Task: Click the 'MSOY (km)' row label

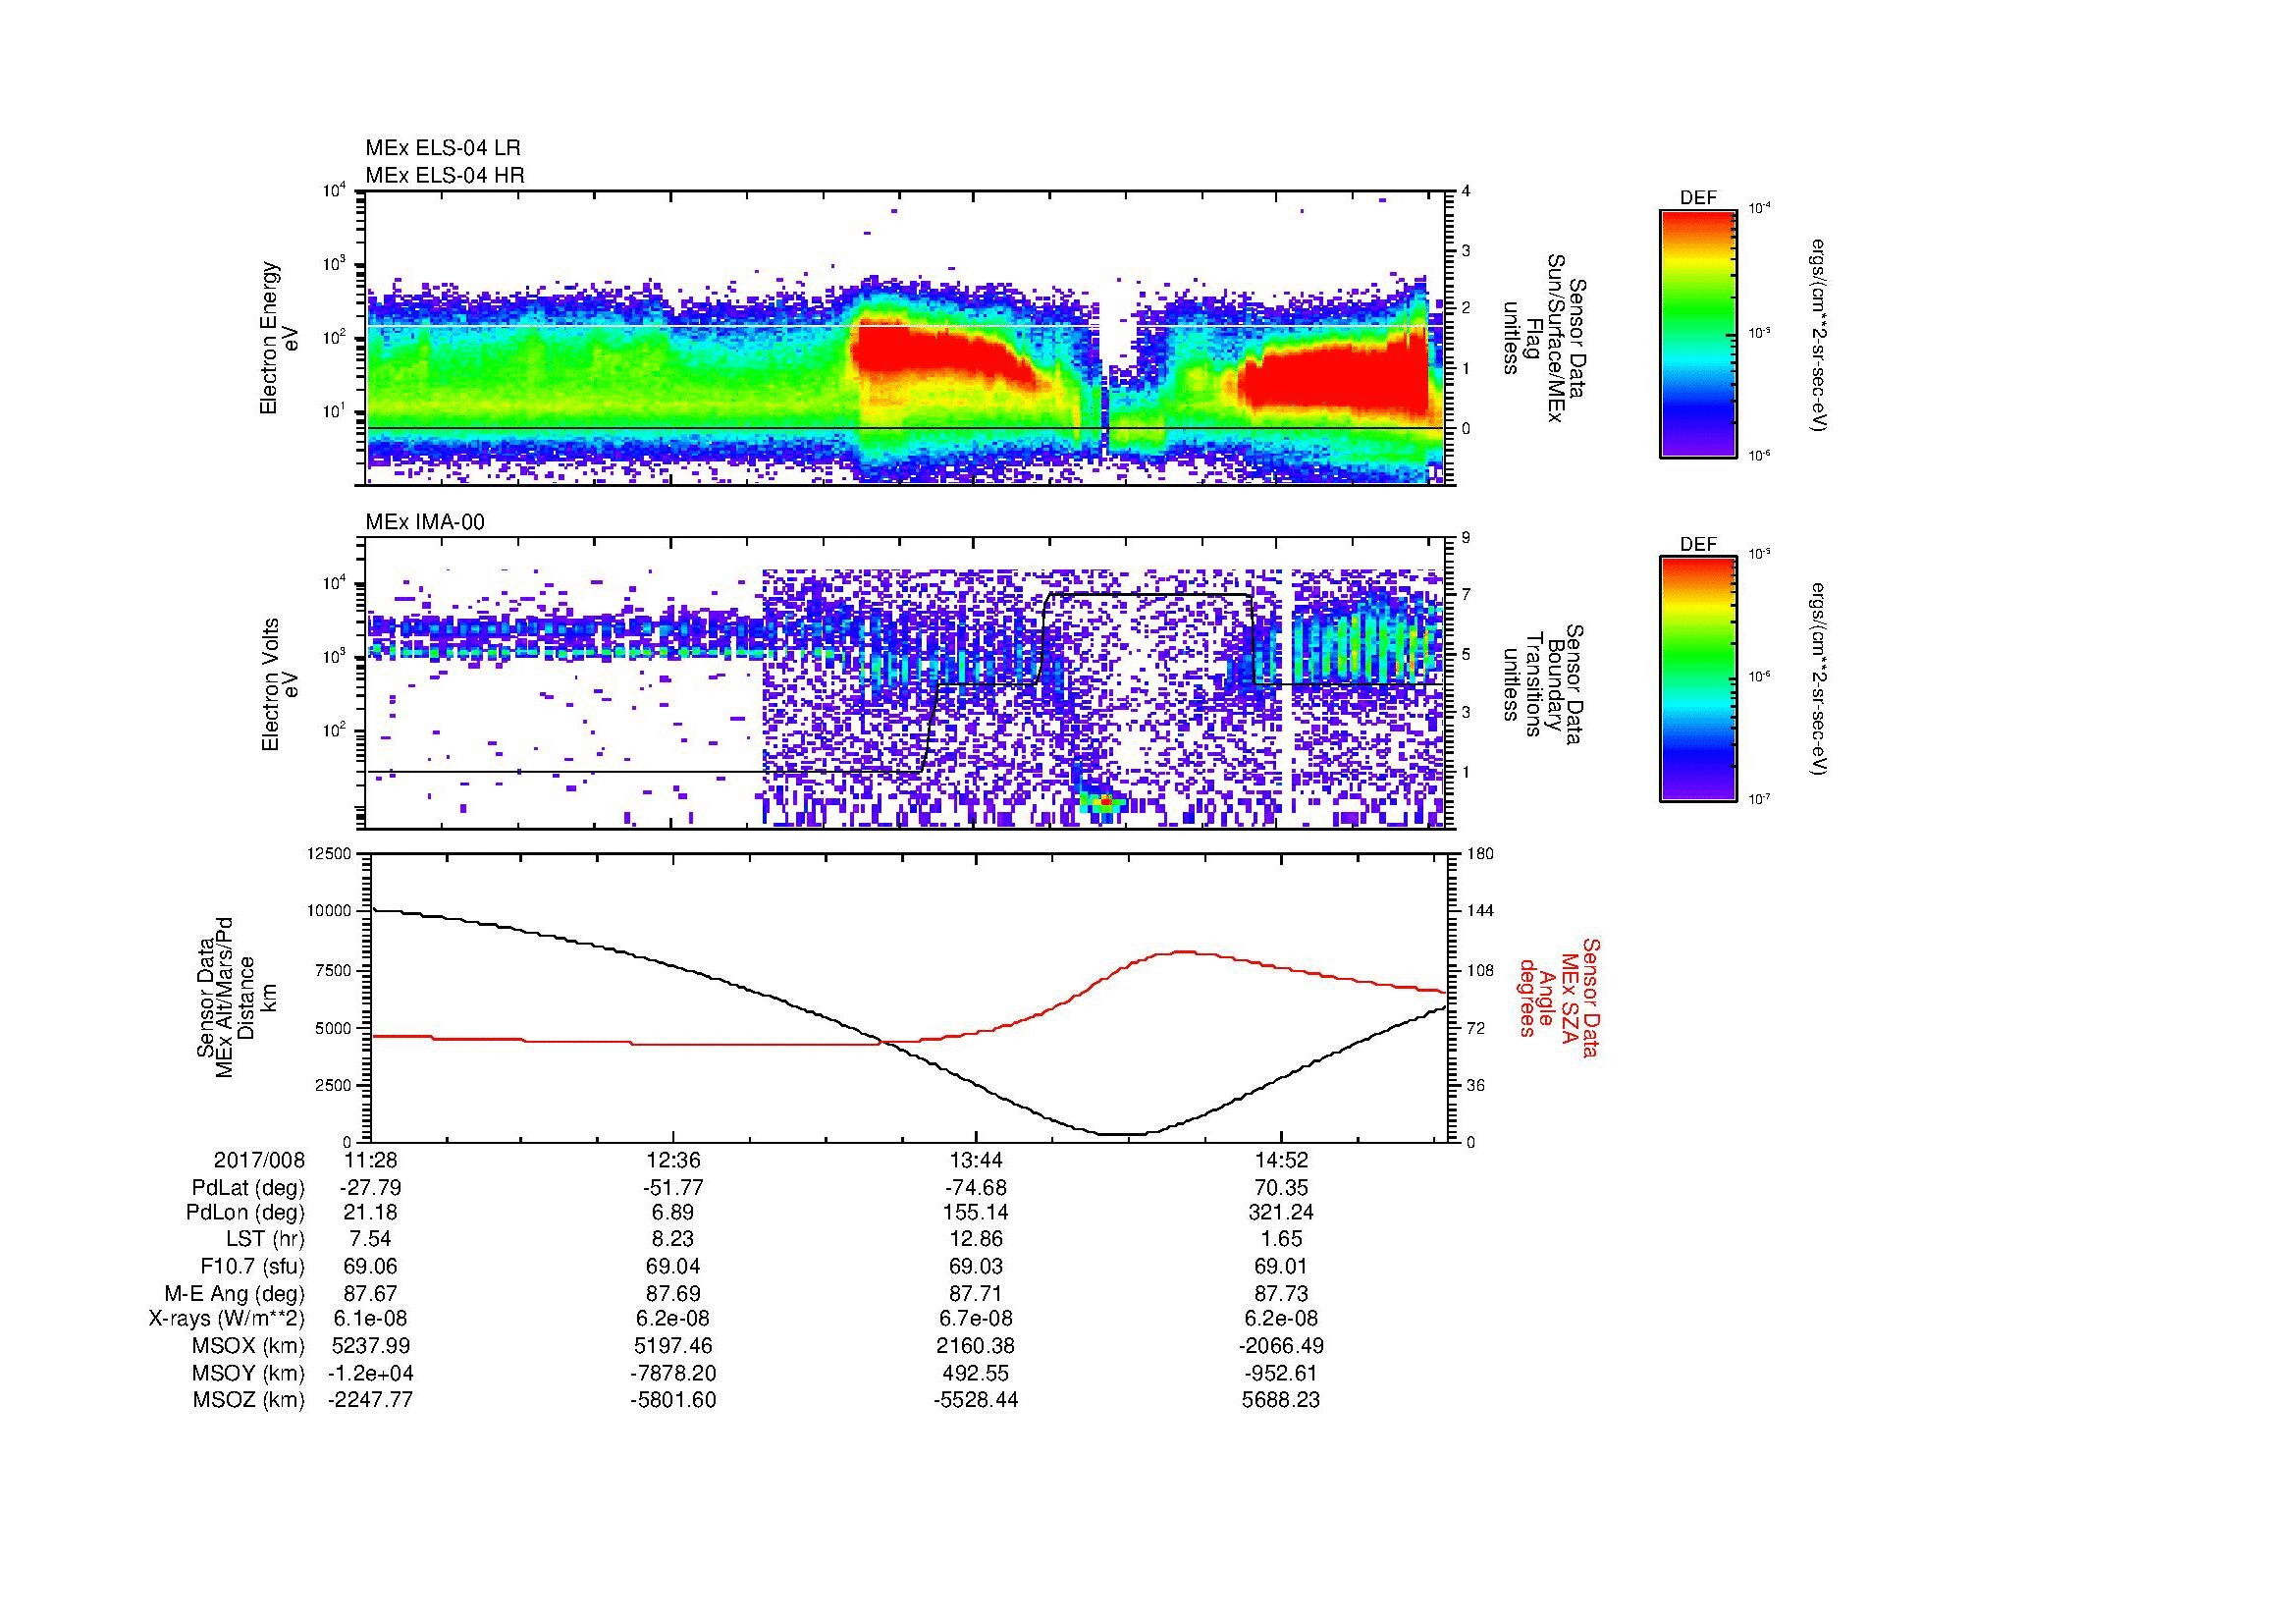Action: [249, 1373]
